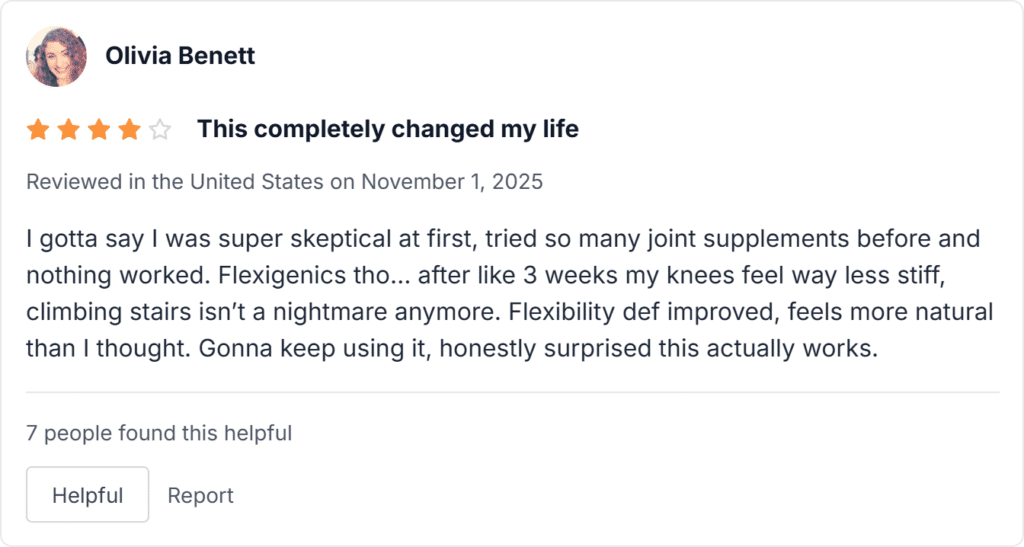Click 'United States' in the review location
Screen dimensions: 1024x547
coord(257,181)
